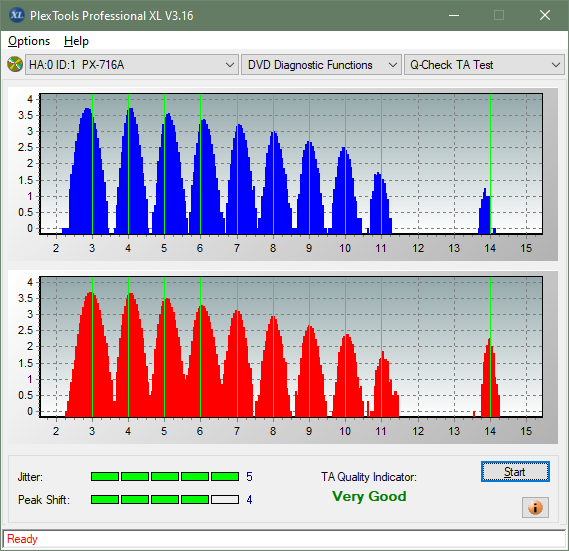Click the Jitter value 5

[249, 477]
